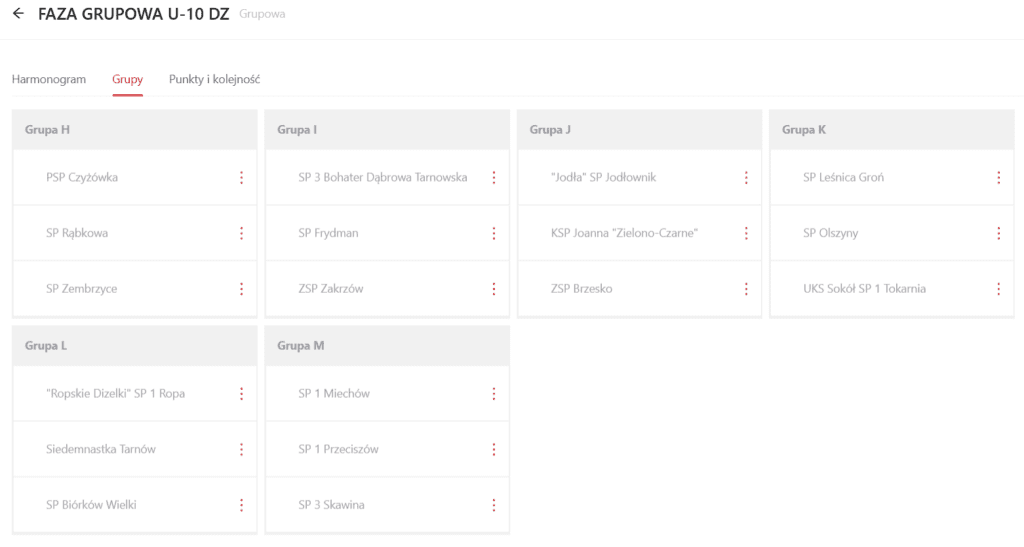
Task: Click the Grupa L header
Action: pos(46,346)
